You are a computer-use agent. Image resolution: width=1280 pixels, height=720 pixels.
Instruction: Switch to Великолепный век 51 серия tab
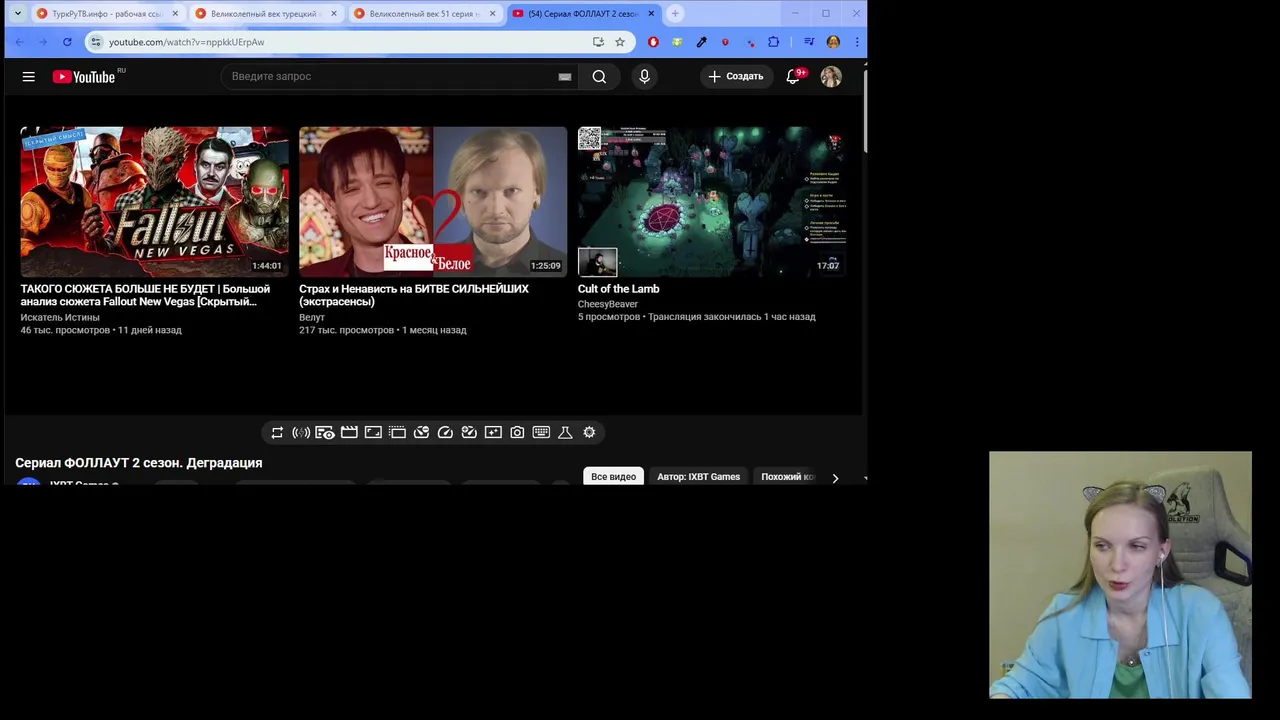click(424, 14)
